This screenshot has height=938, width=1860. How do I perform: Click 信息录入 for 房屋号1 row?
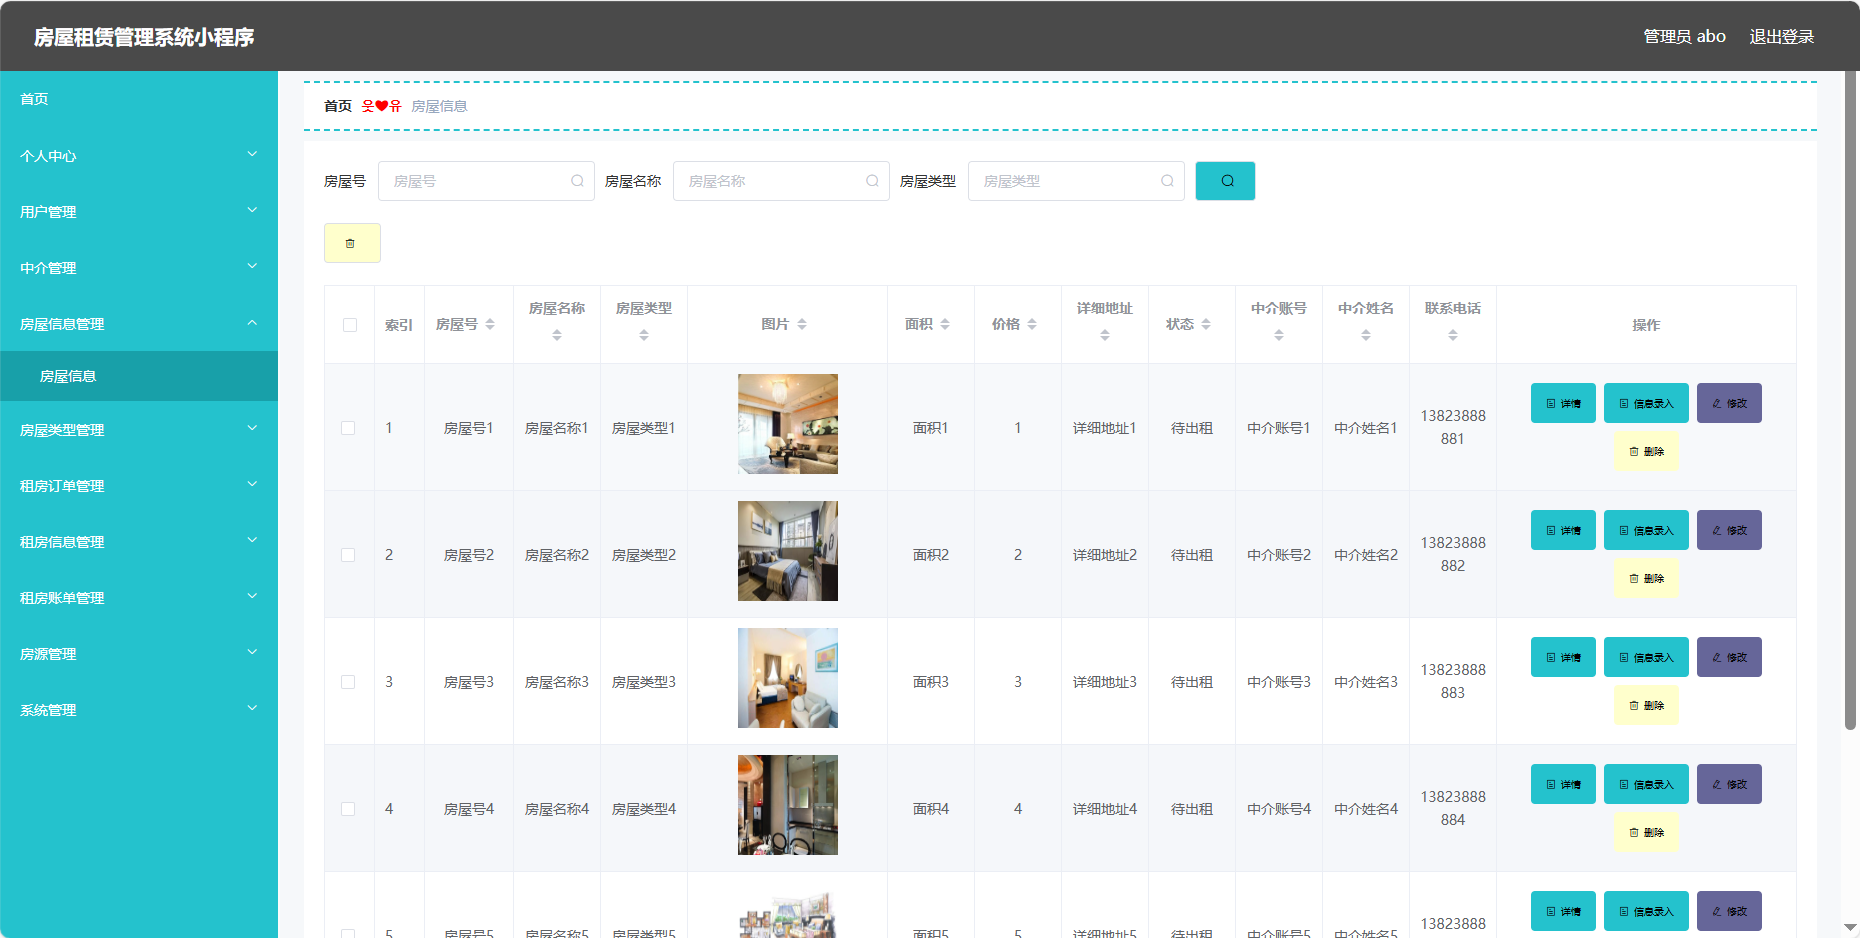pos(1646,403)
